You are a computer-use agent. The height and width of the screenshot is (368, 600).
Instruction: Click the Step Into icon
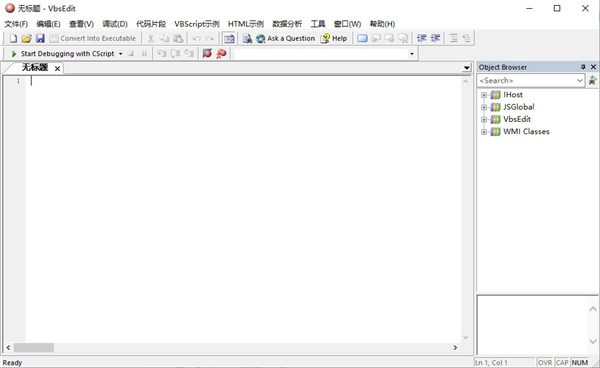(x=162, y=54)
